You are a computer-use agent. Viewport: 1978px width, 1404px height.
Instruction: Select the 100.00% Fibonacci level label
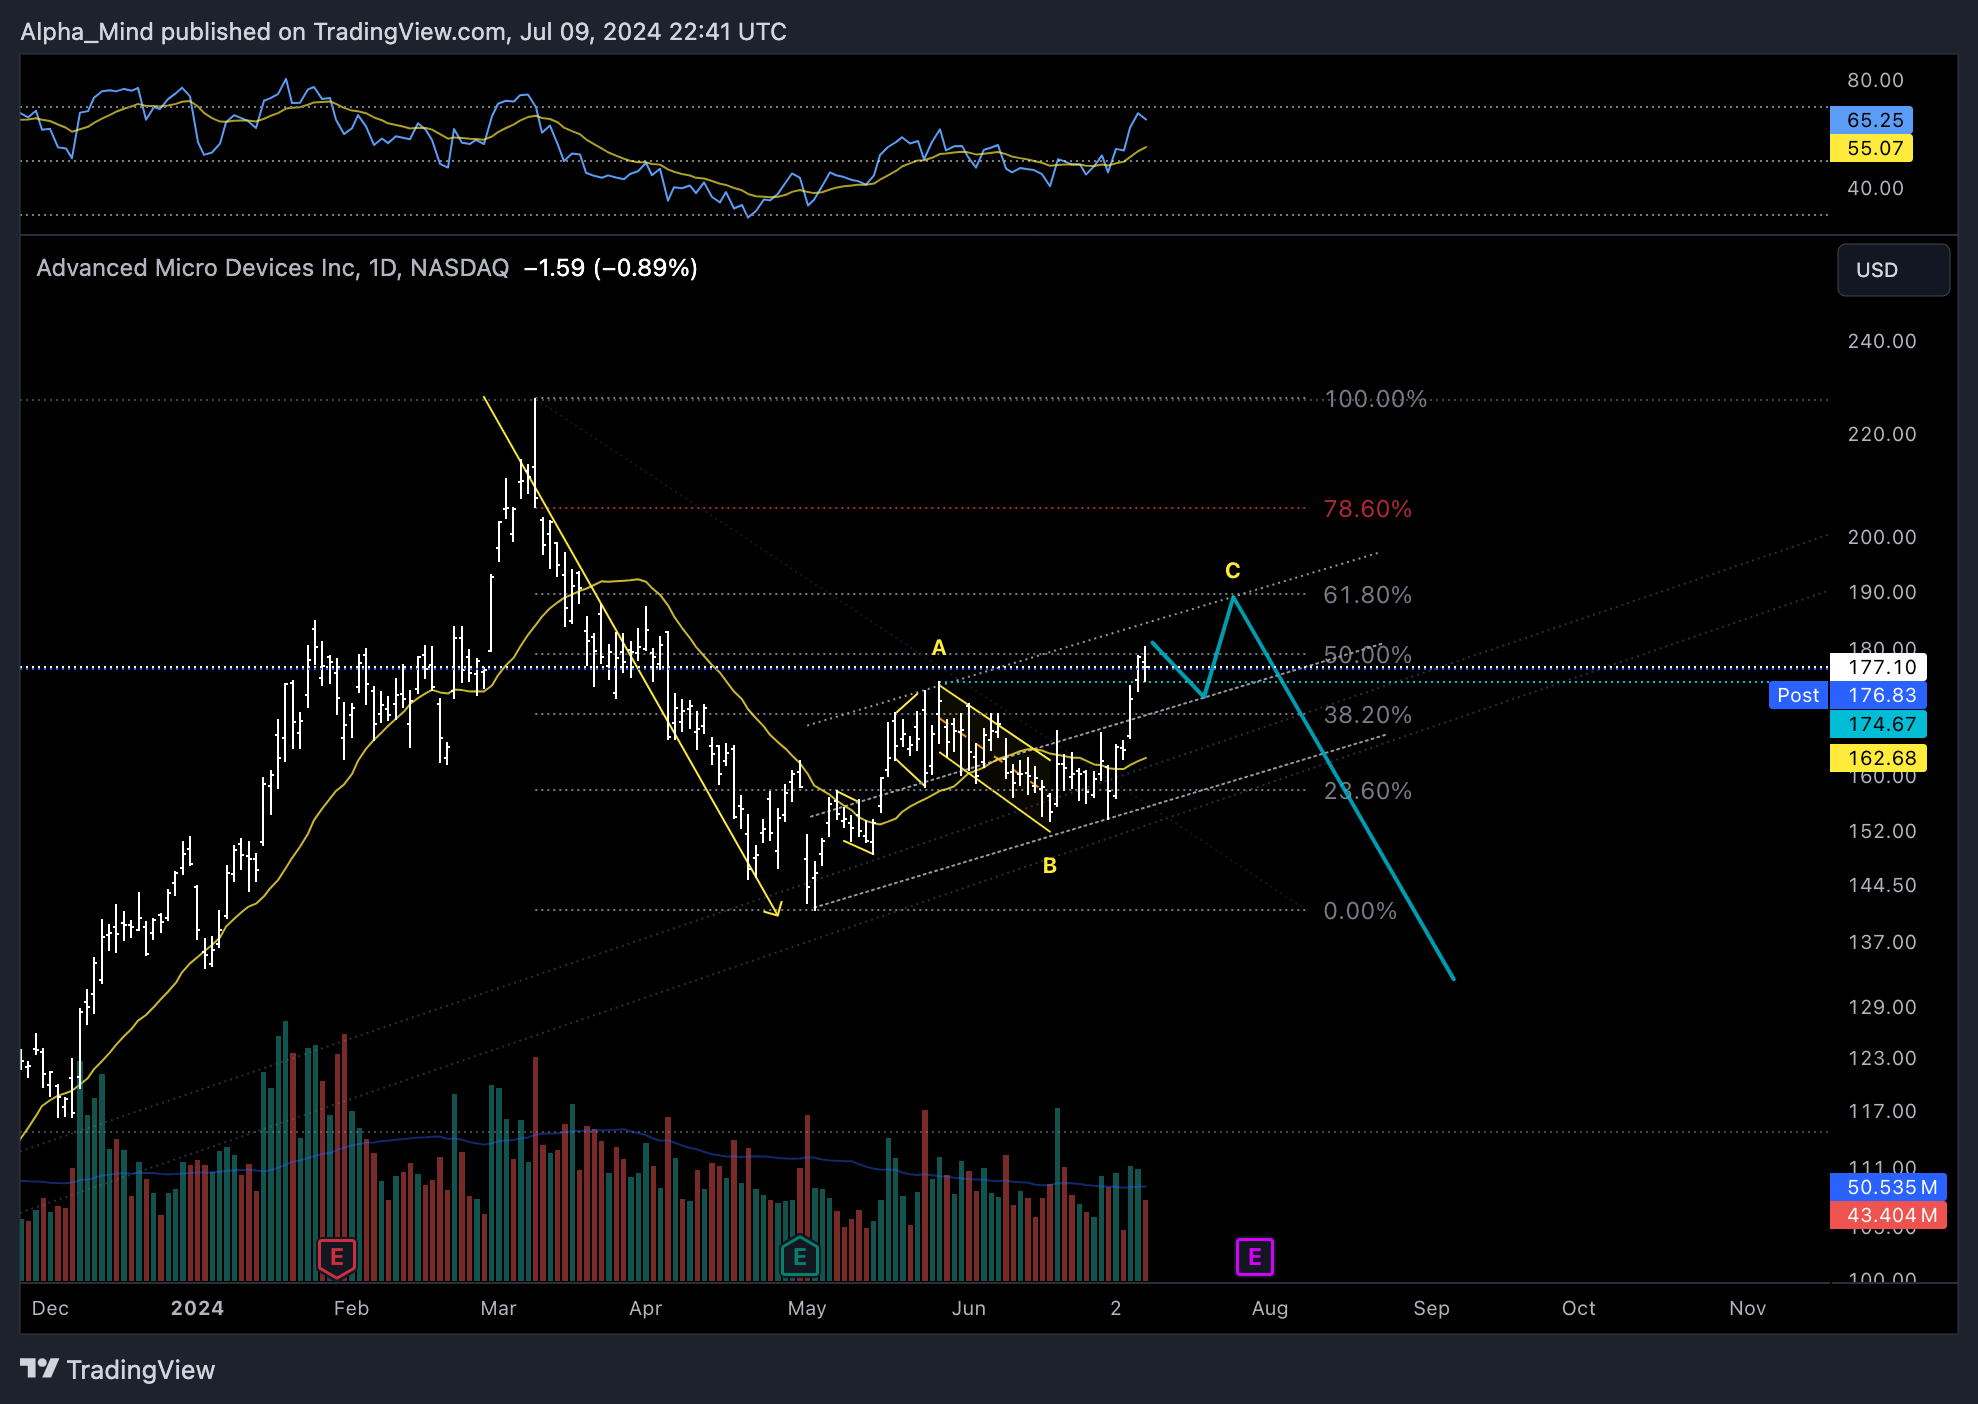pyautogui.click(x=1375, y=399)
